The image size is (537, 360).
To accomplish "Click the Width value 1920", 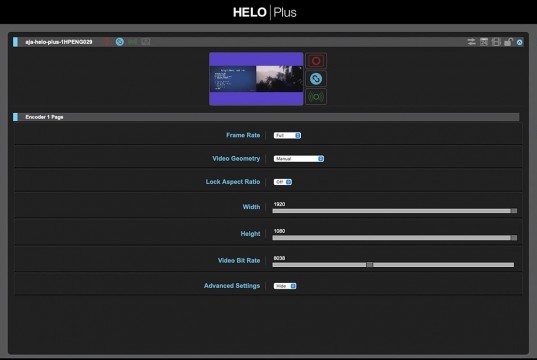I will point(279,204).
